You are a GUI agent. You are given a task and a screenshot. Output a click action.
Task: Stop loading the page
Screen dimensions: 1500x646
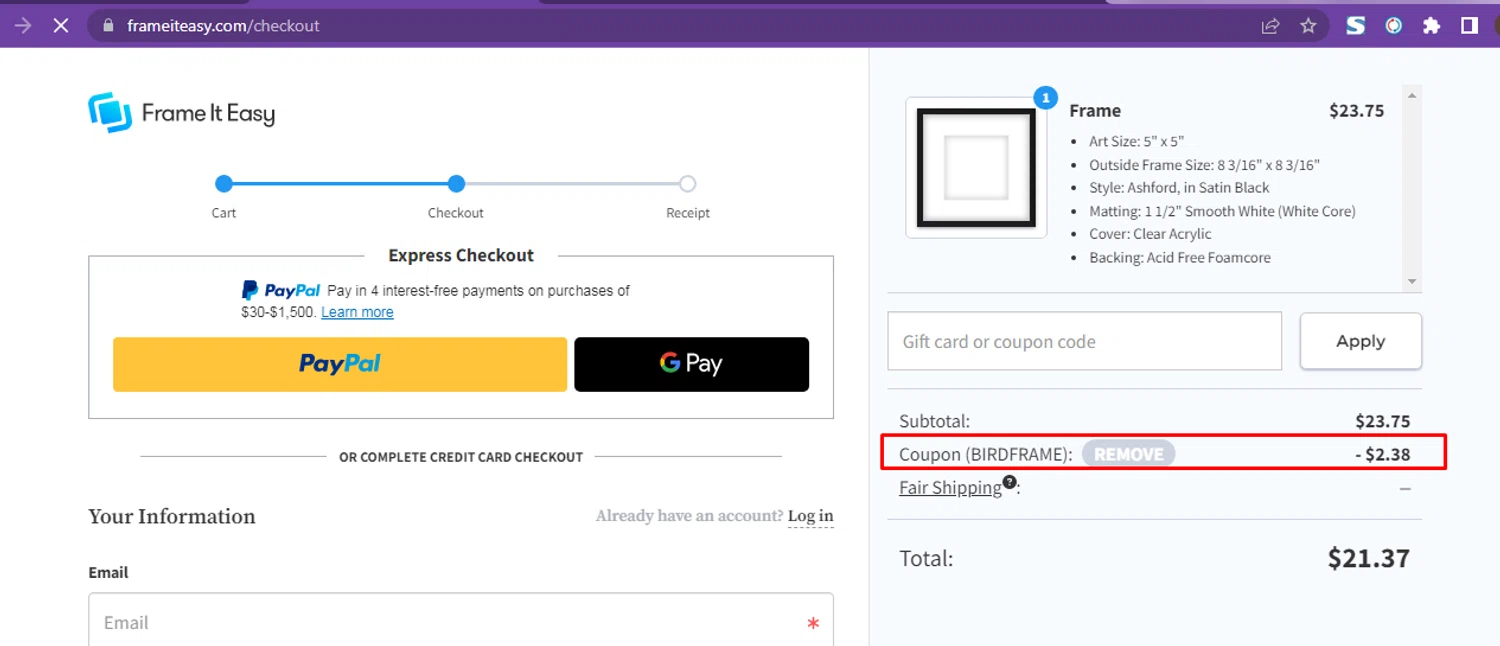(61, 26)
